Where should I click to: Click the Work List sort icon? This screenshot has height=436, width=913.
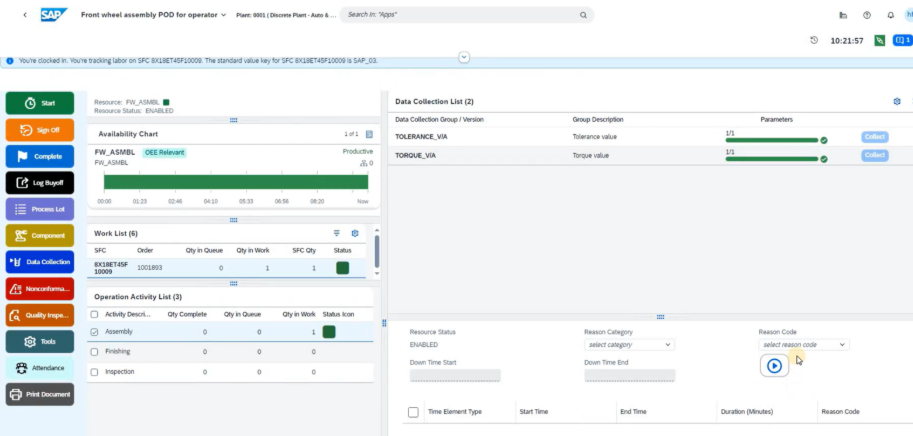coord(337,233)
